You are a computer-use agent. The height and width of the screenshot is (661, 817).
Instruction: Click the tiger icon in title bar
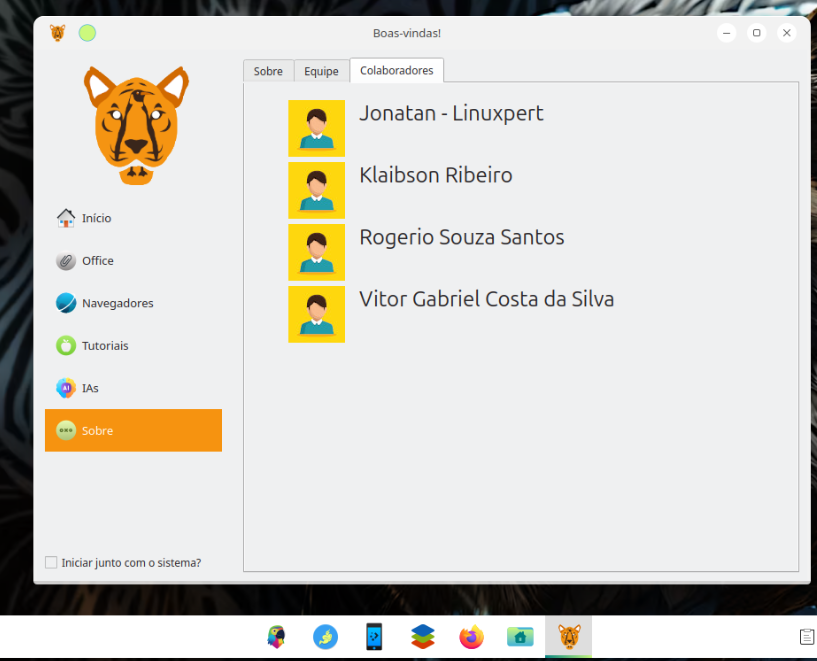point(57,33)
